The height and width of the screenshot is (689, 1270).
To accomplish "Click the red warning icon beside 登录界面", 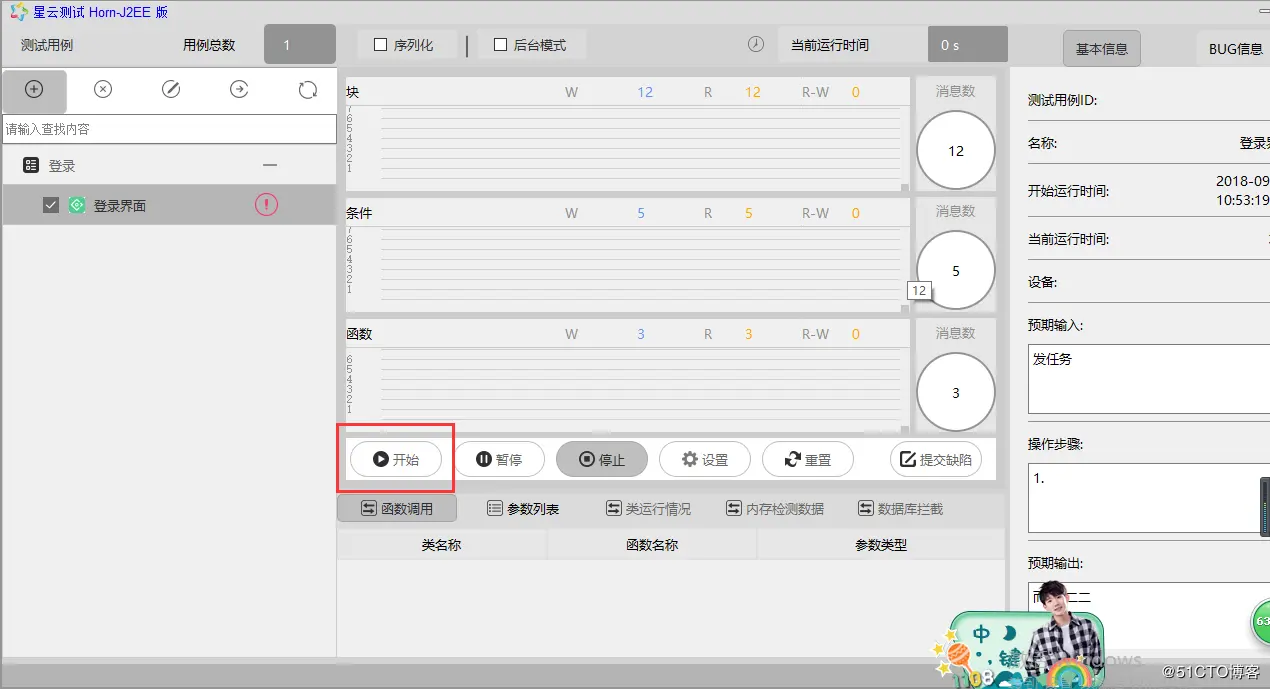I will [x=266, y=204].
